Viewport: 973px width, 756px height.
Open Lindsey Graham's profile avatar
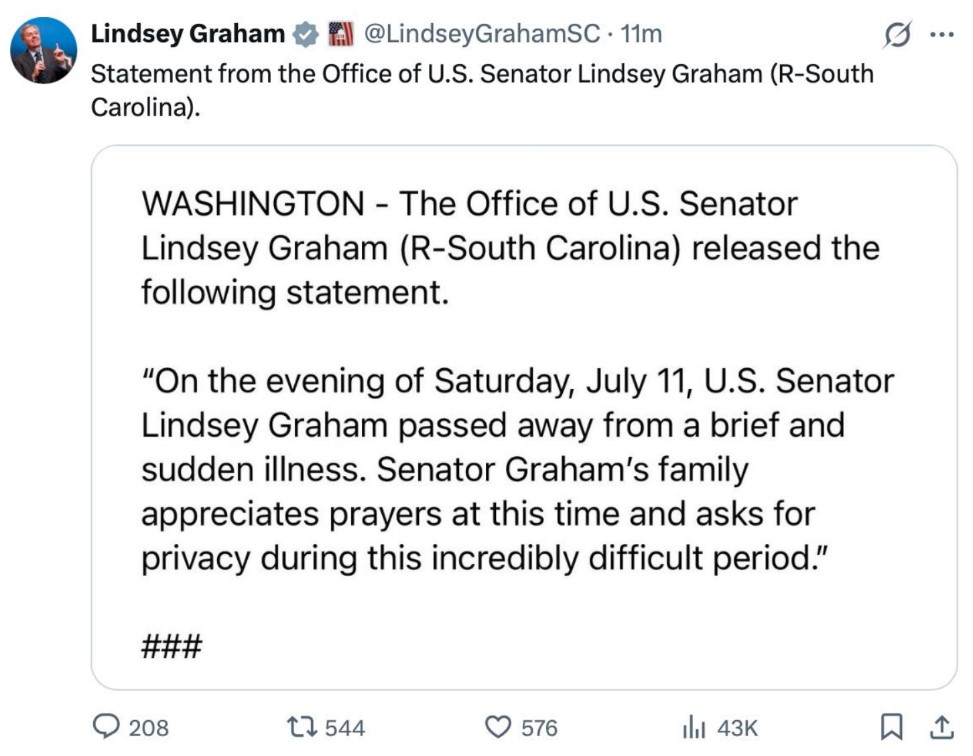click(x=43, y=51)
